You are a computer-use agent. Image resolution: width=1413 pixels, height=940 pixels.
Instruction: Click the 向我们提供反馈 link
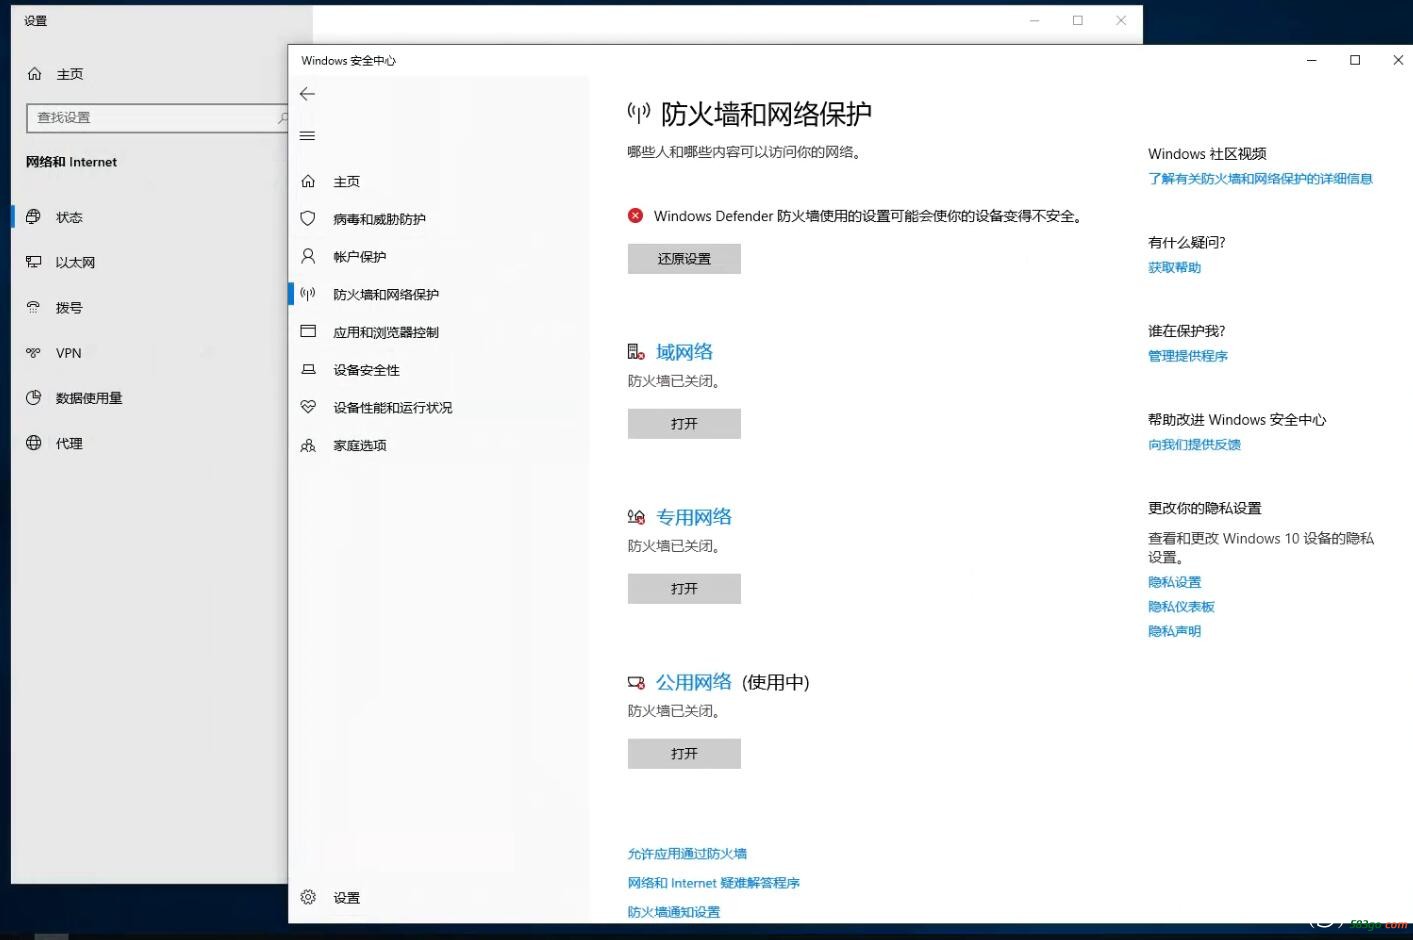(x=1194, y=445)
